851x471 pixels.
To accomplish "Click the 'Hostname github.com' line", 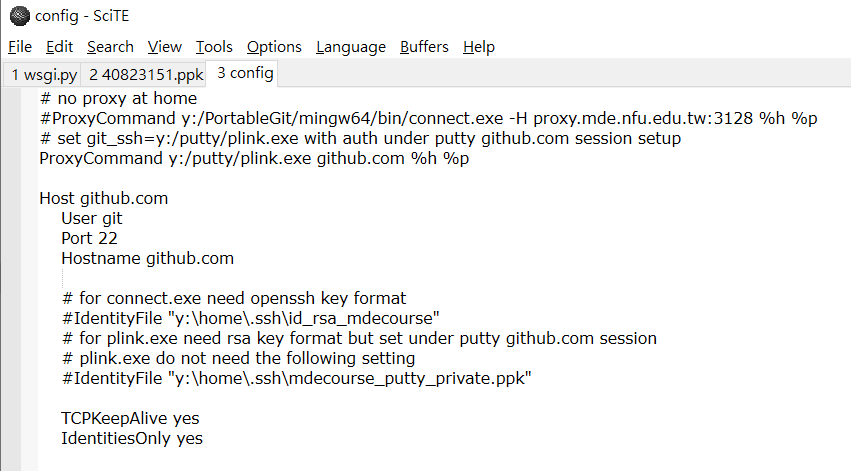I will (147, 258).
